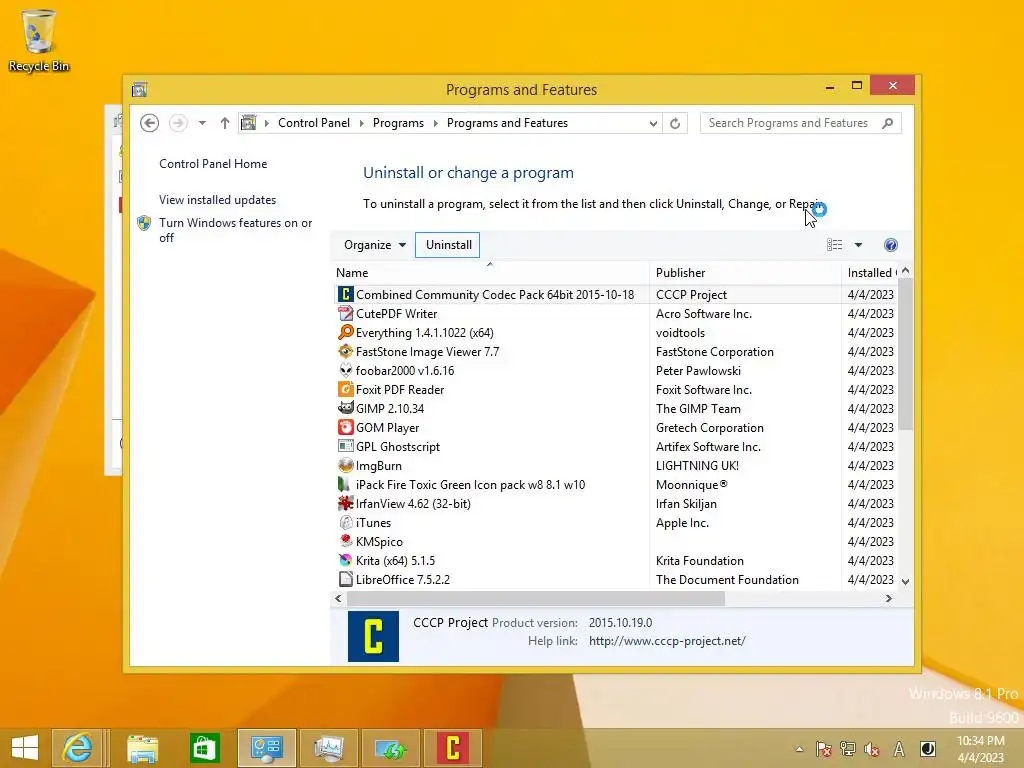The image size is (1024, 768).
Task: Click the Programs and Features breadcrumb
Action: pos(507,123)
